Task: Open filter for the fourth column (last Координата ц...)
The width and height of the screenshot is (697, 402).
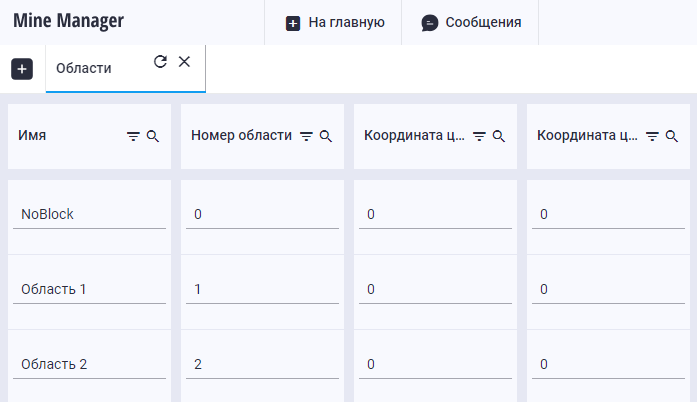Action: 652,136
